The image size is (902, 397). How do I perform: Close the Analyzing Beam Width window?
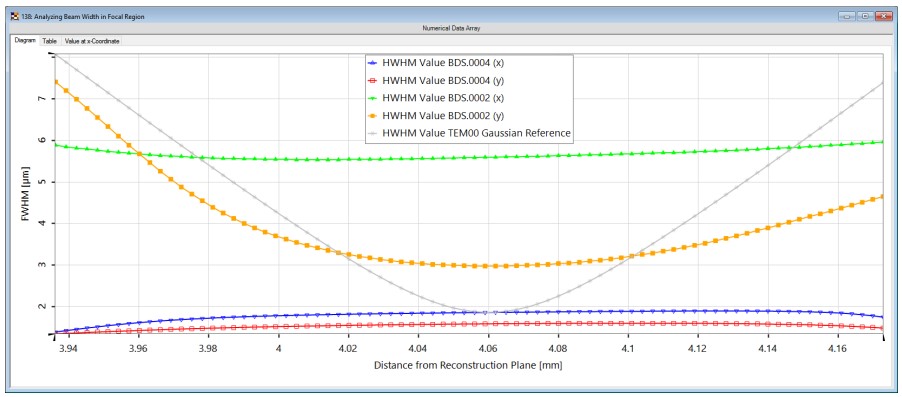click(883, 17)
